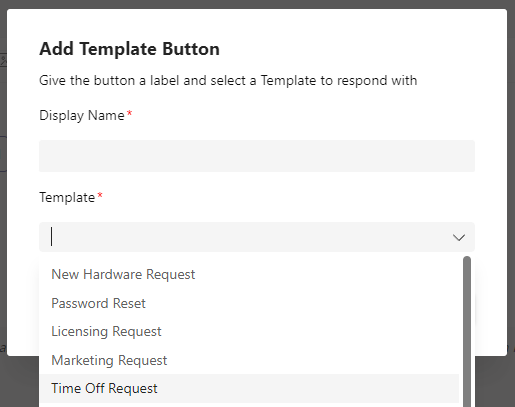Screen dimensions: 515x407
Task: Choose the highlighted Time Off Request
Action: (x=249, y=388)
